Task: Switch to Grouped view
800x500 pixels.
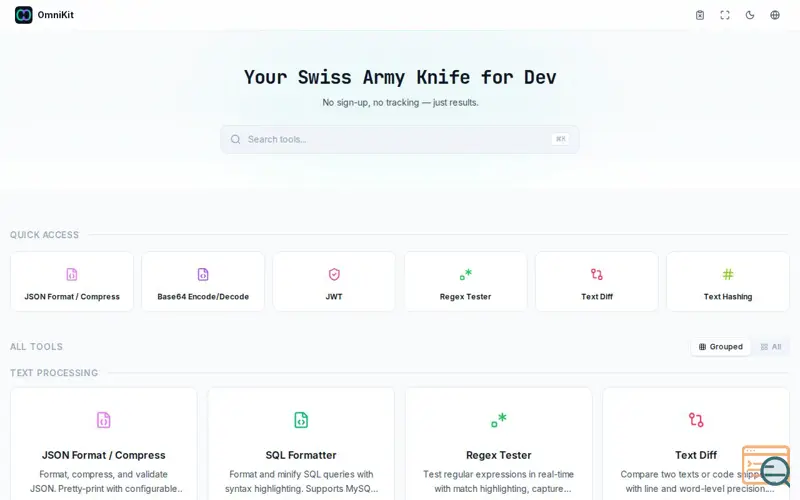Action: click(720, 347)
